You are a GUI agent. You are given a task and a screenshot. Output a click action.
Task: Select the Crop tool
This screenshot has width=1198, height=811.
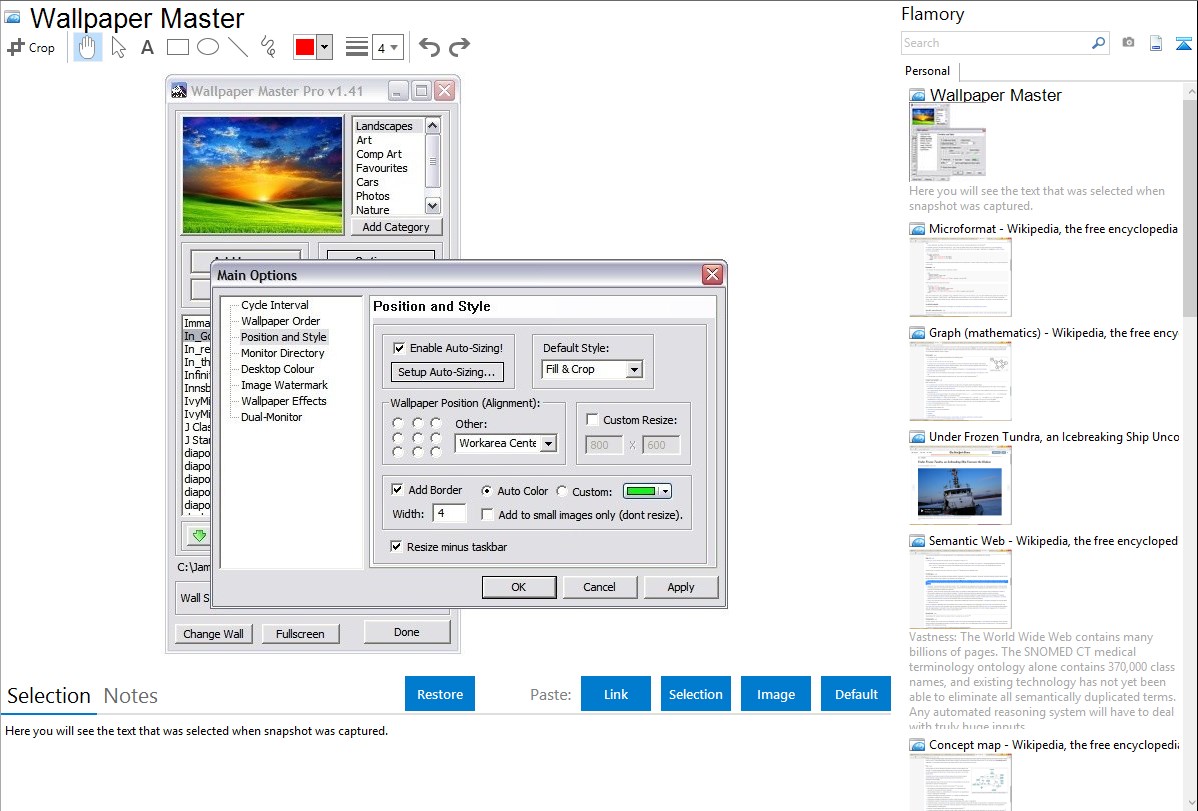point(31,47)
